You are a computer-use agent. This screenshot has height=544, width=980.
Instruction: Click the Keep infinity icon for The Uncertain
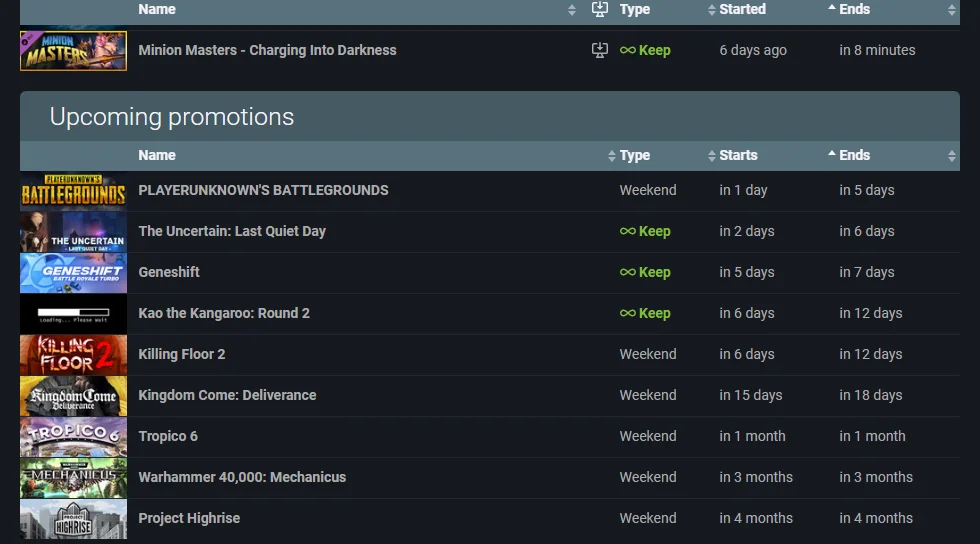point(628,231)
